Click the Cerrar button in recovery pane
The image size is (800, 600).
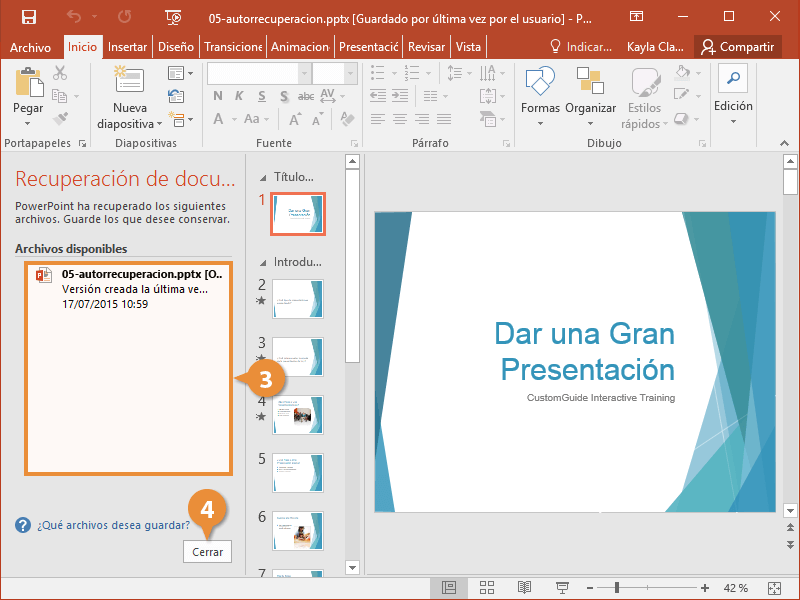click(208, 551)
